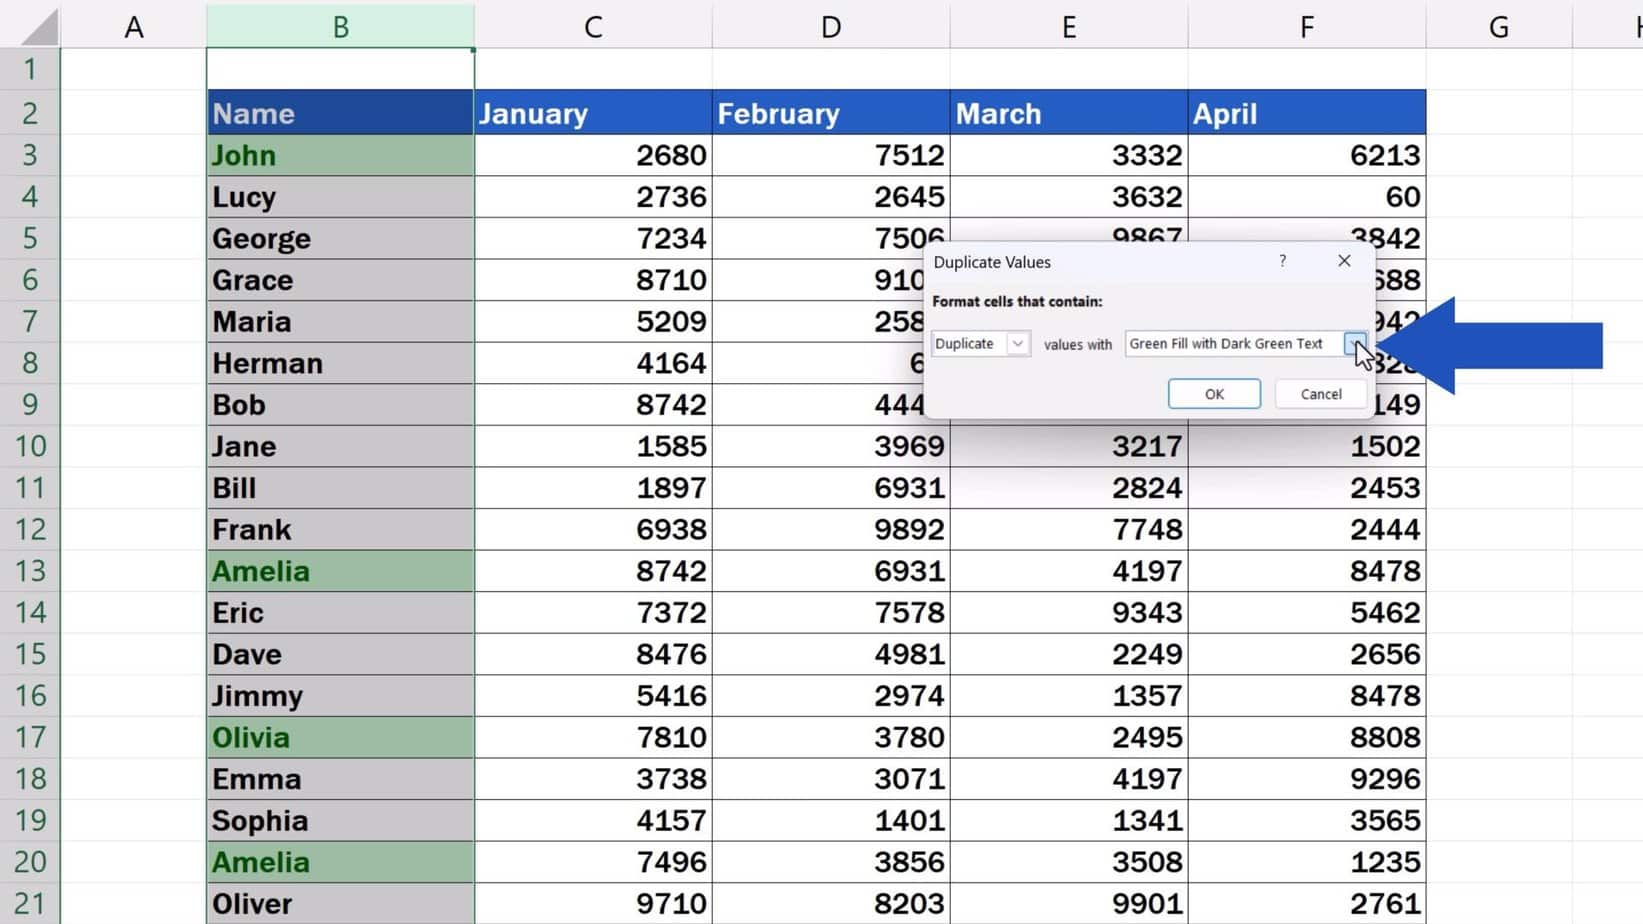Select Jimmy's April value 8478
The height and width of the screenshot is (924, 1643).
click(1306, 695)
